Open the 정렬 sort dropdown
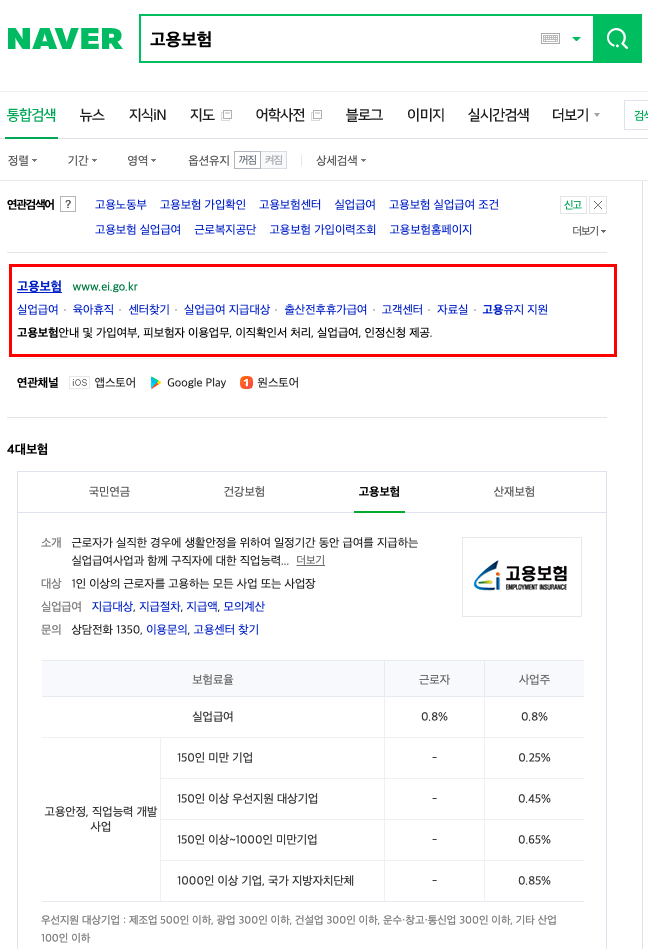The width and height of the screenshot is (648, 949). 22,160
